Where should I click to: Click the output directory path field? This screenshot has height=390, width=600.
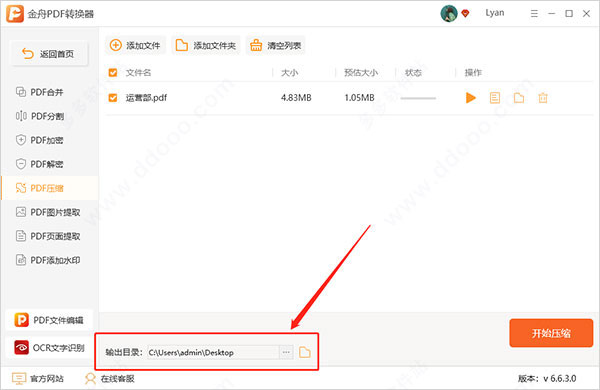click(213, 352)
